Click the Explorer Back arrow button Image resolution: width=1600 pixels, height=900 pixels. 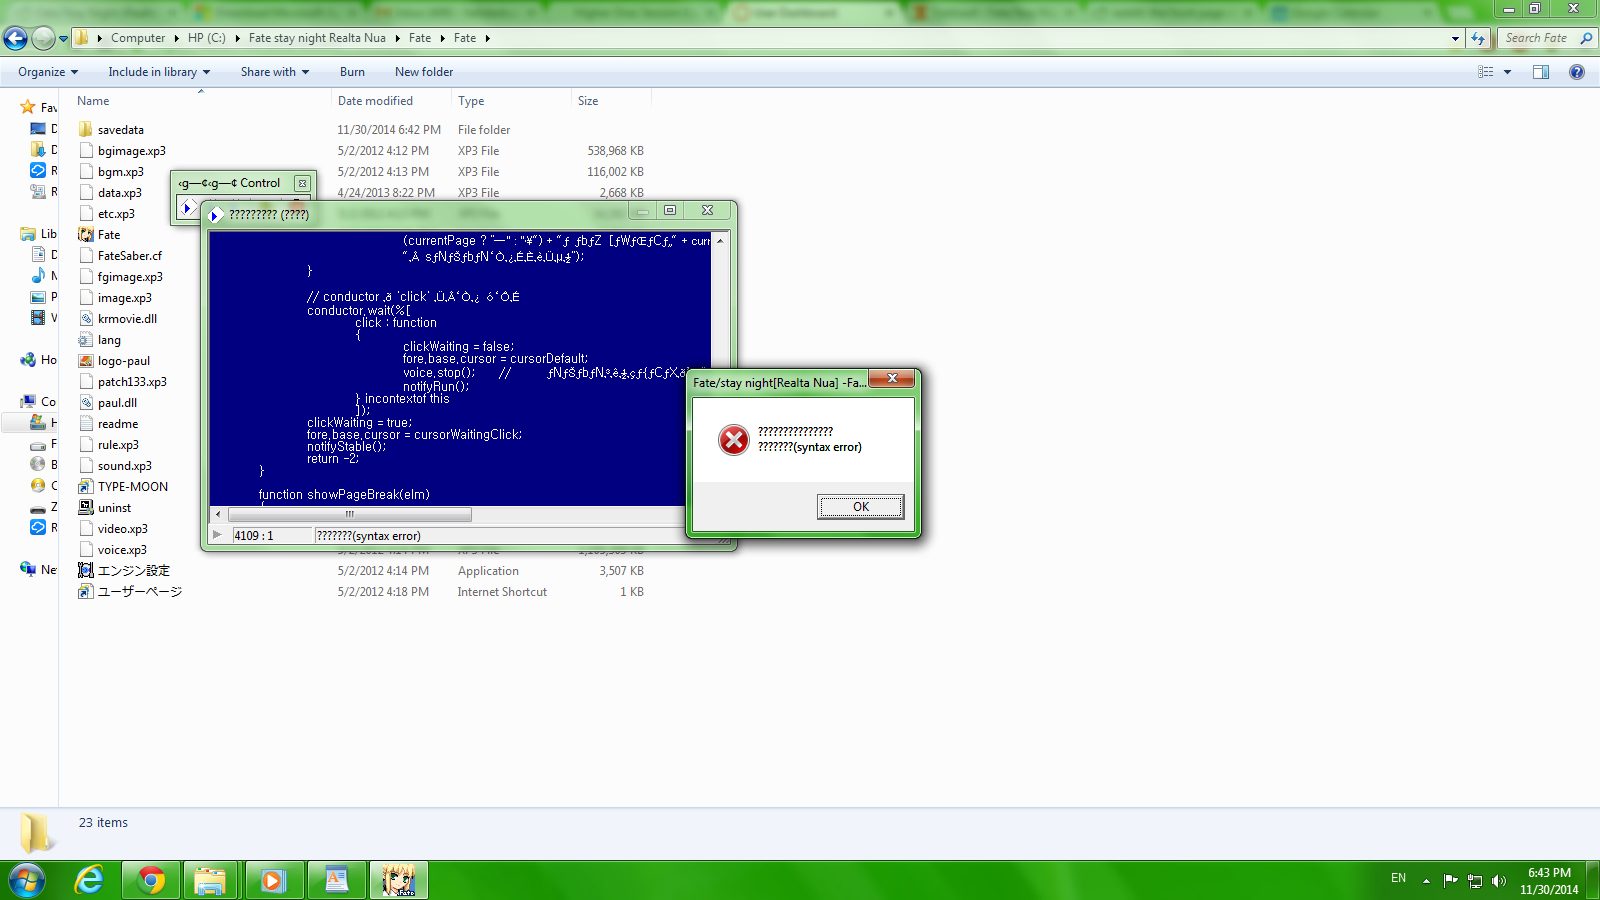click(x=15, y=38)
